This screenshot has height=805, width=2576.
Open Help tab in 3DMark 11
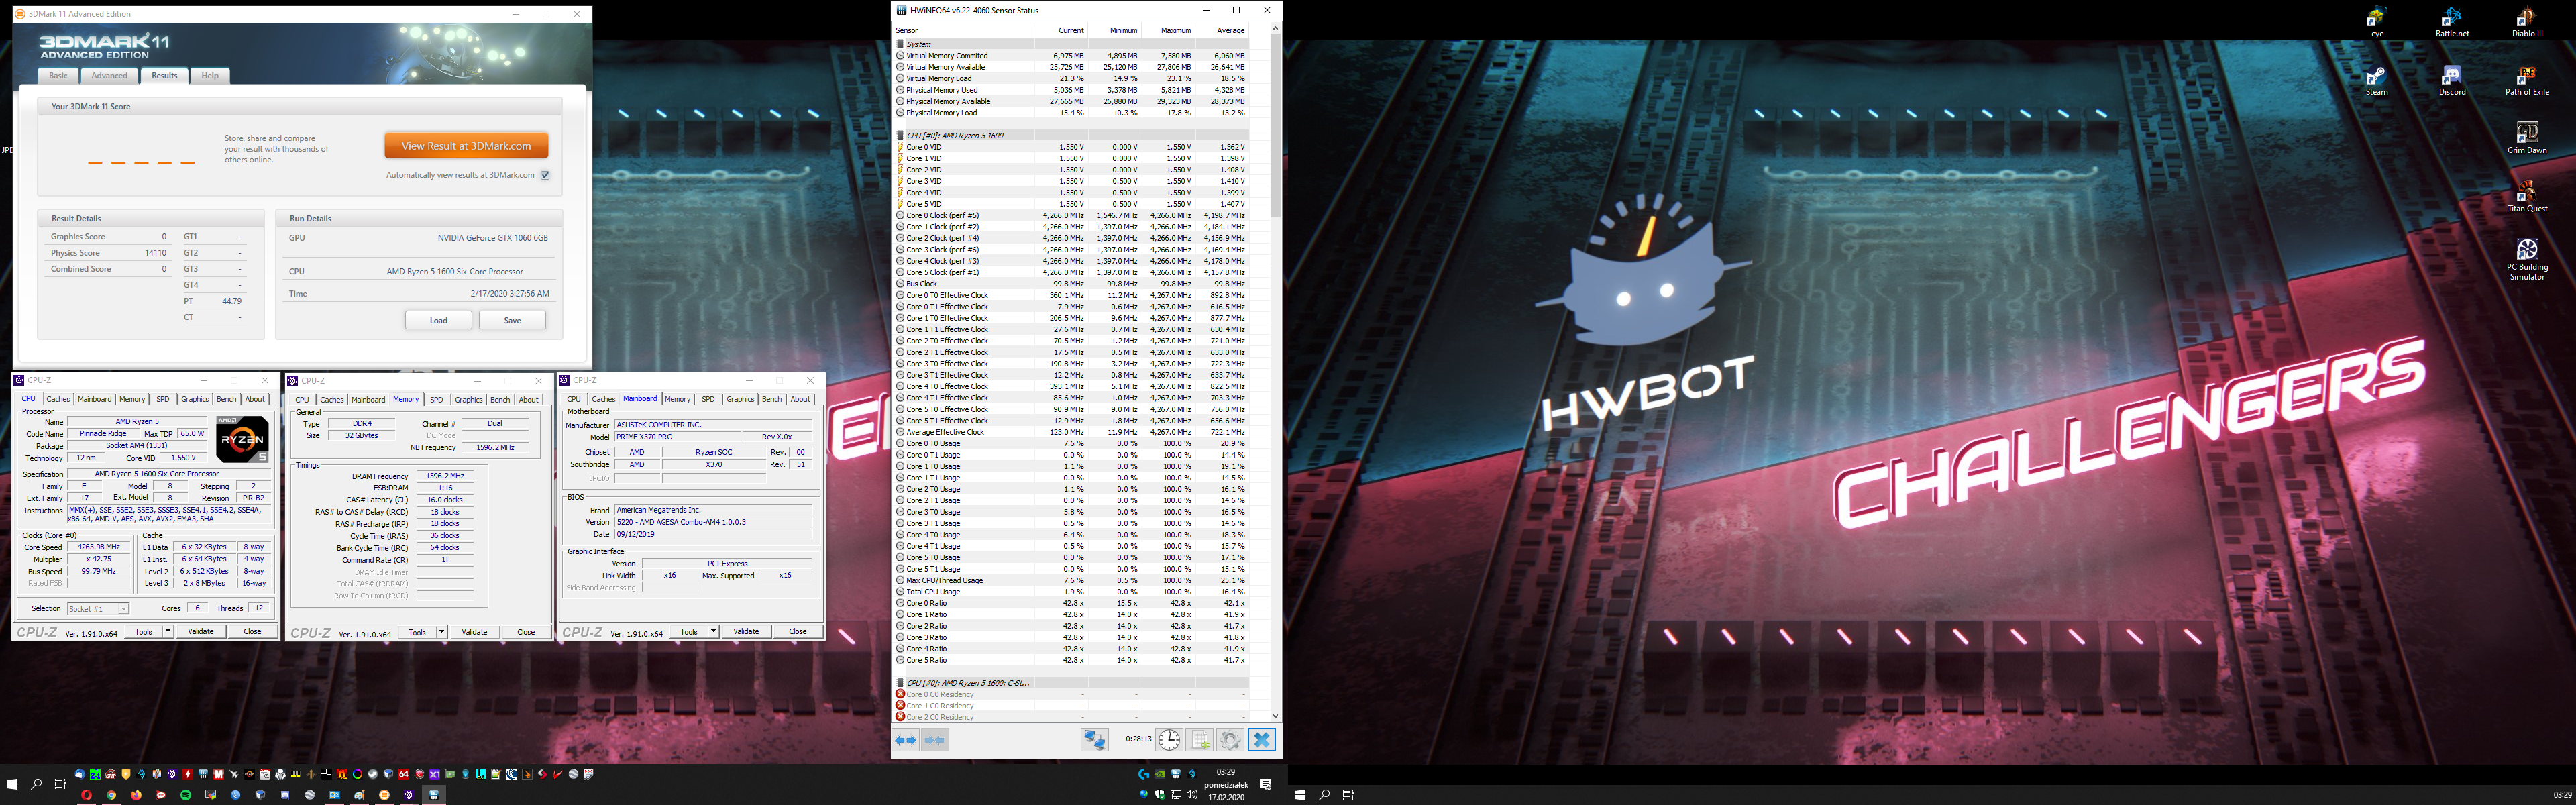(x=210, y=76)
